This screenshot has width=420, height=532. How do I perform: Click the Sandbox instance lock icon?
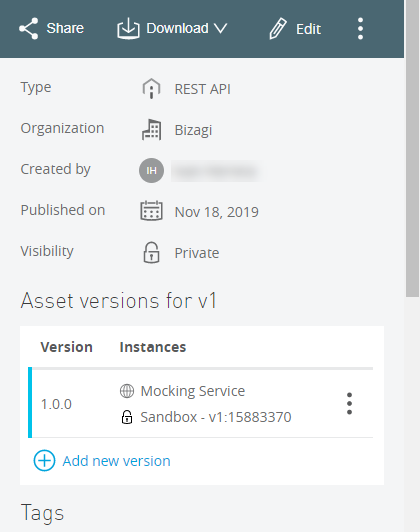[127, 417]
